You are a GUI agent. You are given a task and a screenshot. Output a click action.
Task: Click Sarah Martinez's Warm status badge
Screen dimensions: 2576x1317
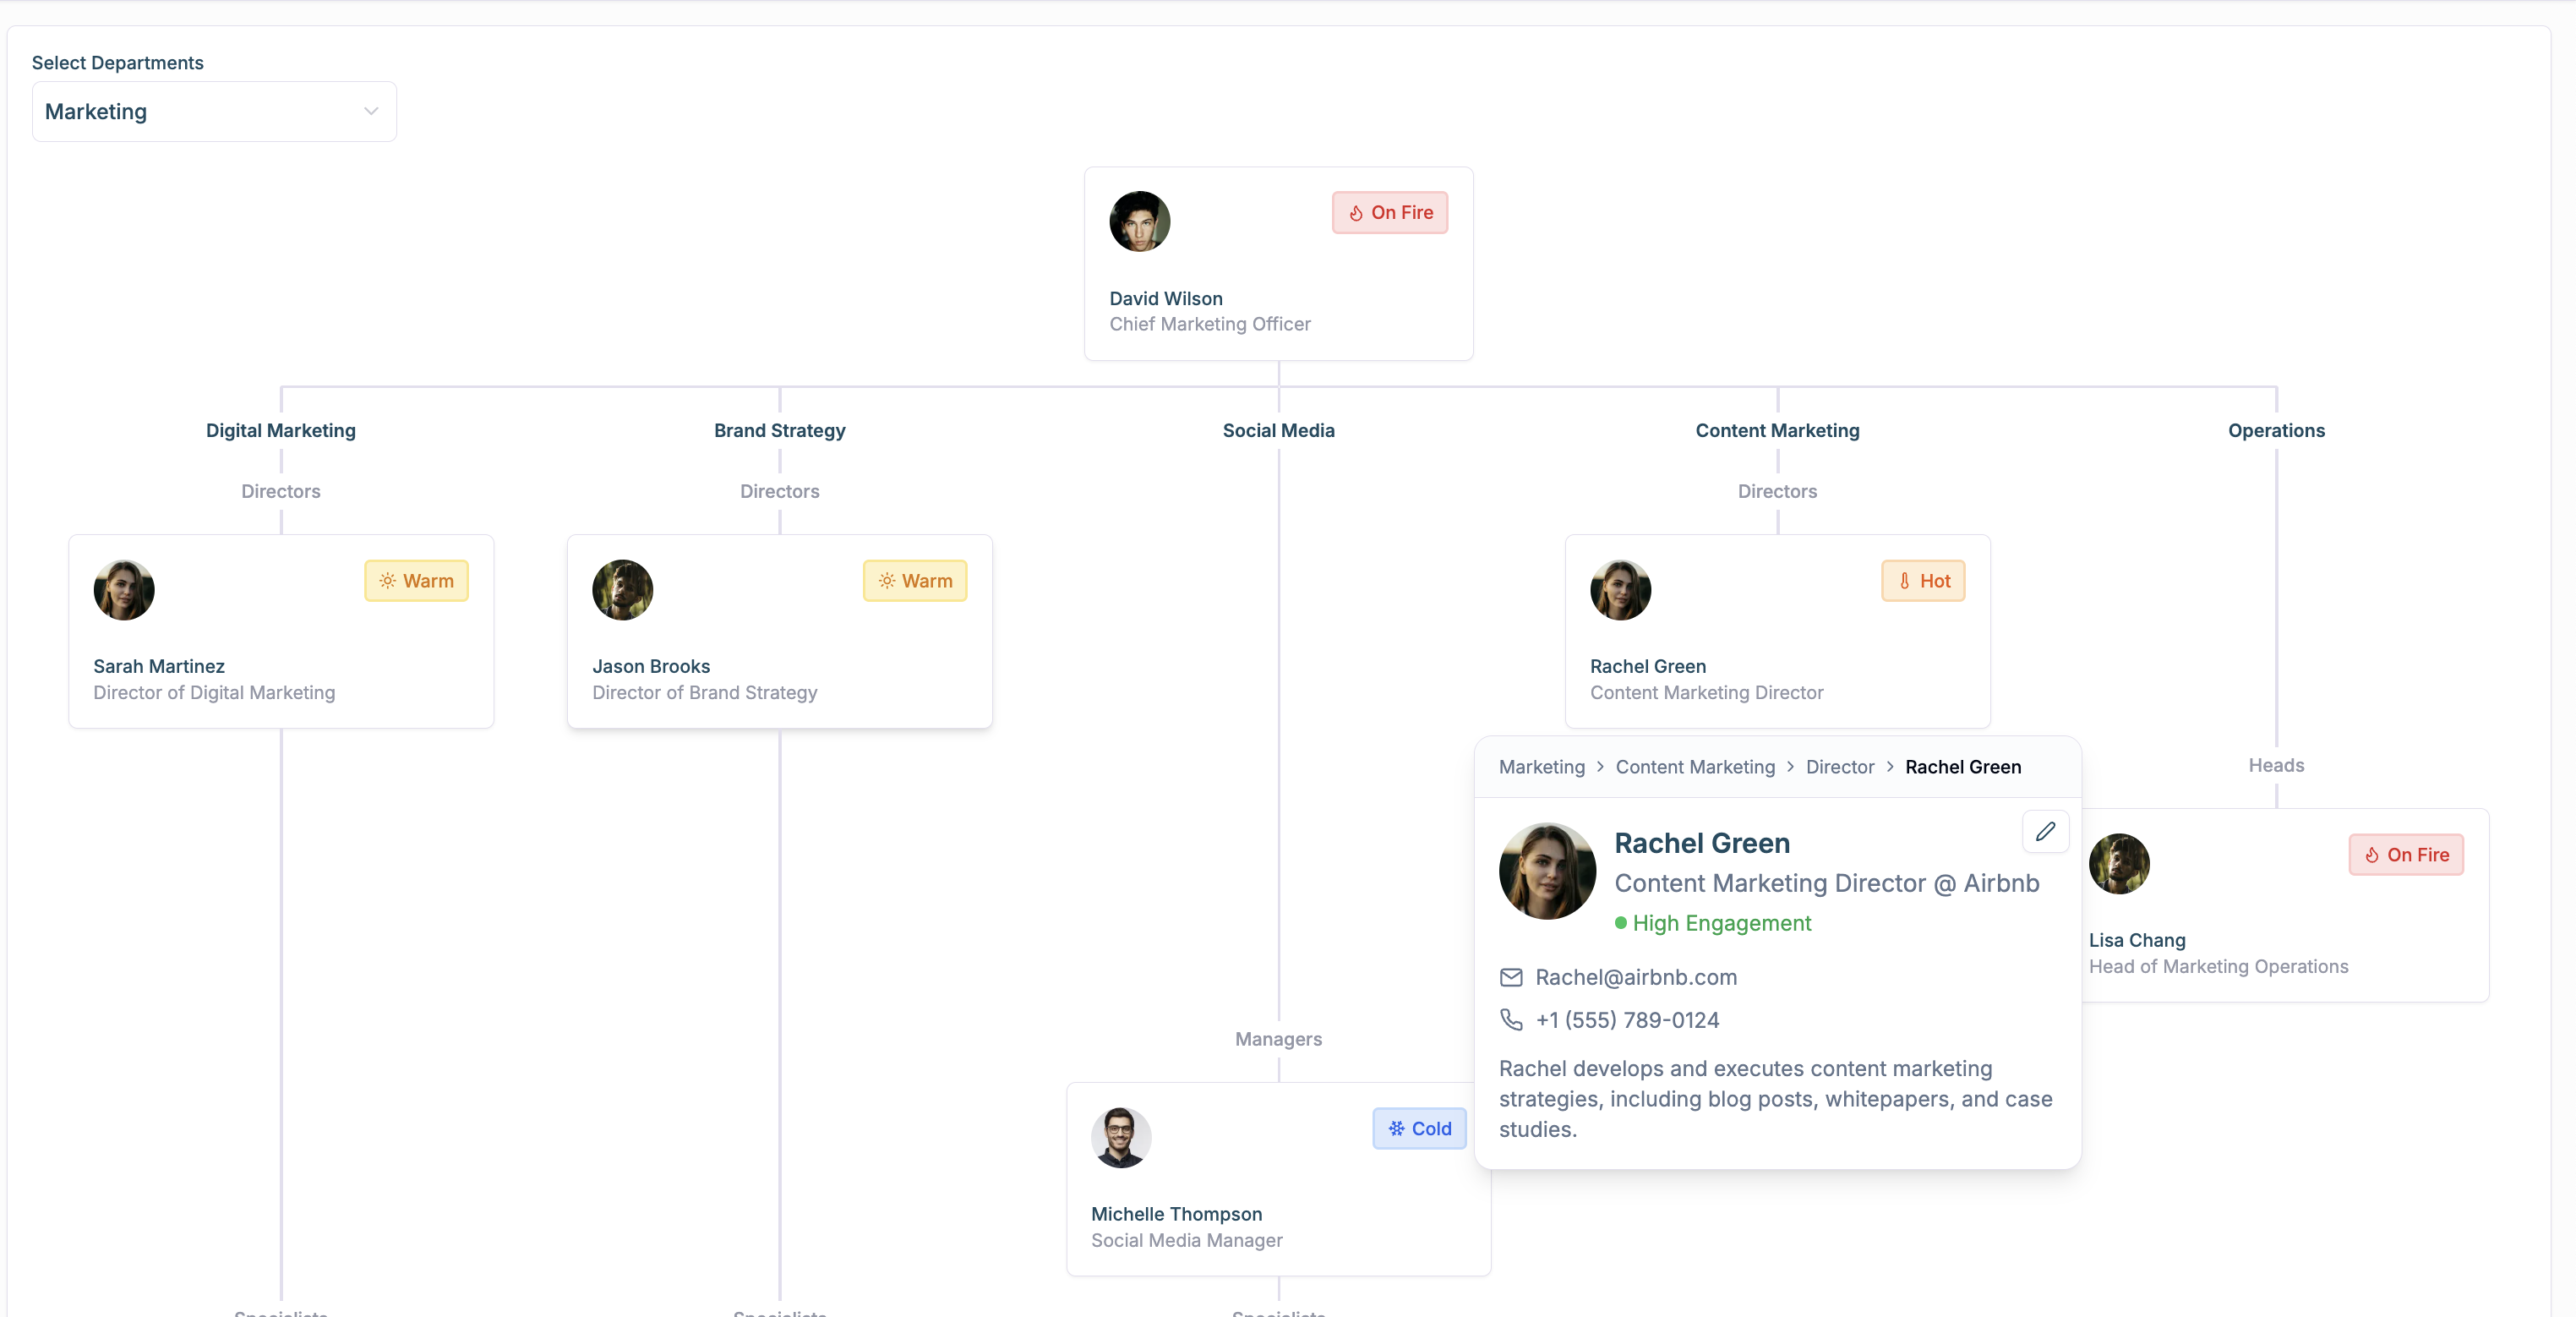click(x=416, y=580)
